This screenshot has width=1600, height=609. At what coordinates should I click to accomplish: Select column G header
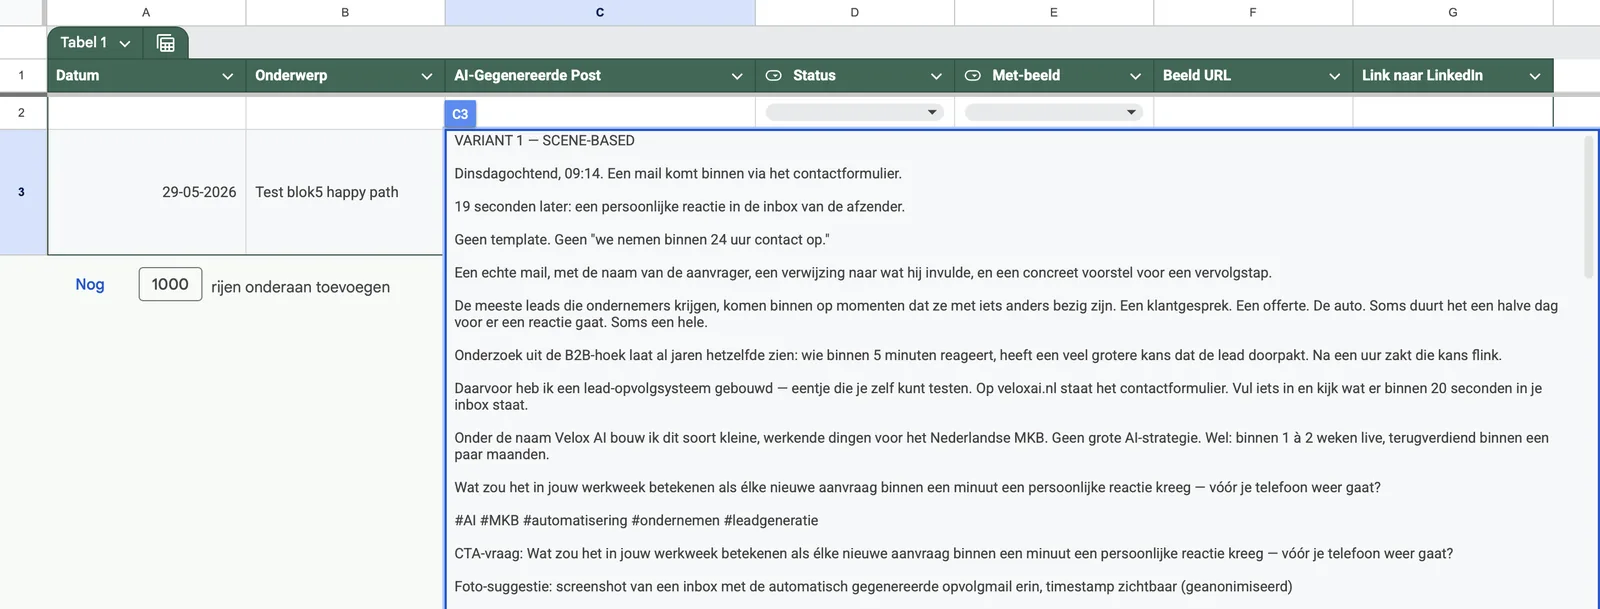pyautogui.click(x=1453, y=12)
